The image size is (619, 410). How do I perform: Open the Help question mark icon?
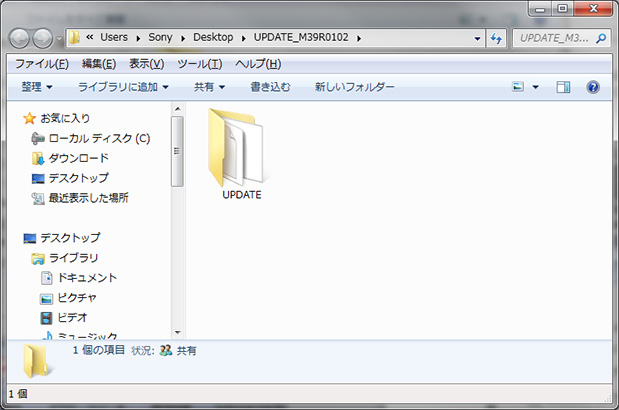(x=592, y=87)
